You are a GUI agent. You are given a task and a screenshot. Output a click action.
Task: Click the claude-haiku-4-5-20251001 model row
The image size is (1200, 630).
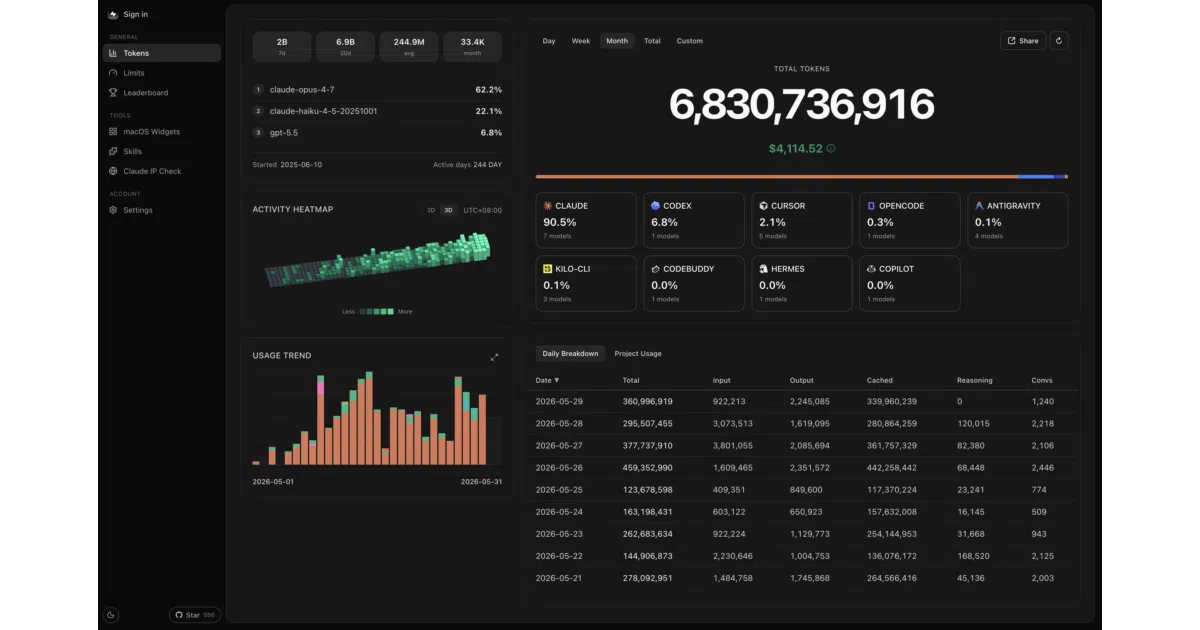pos(377,111)
